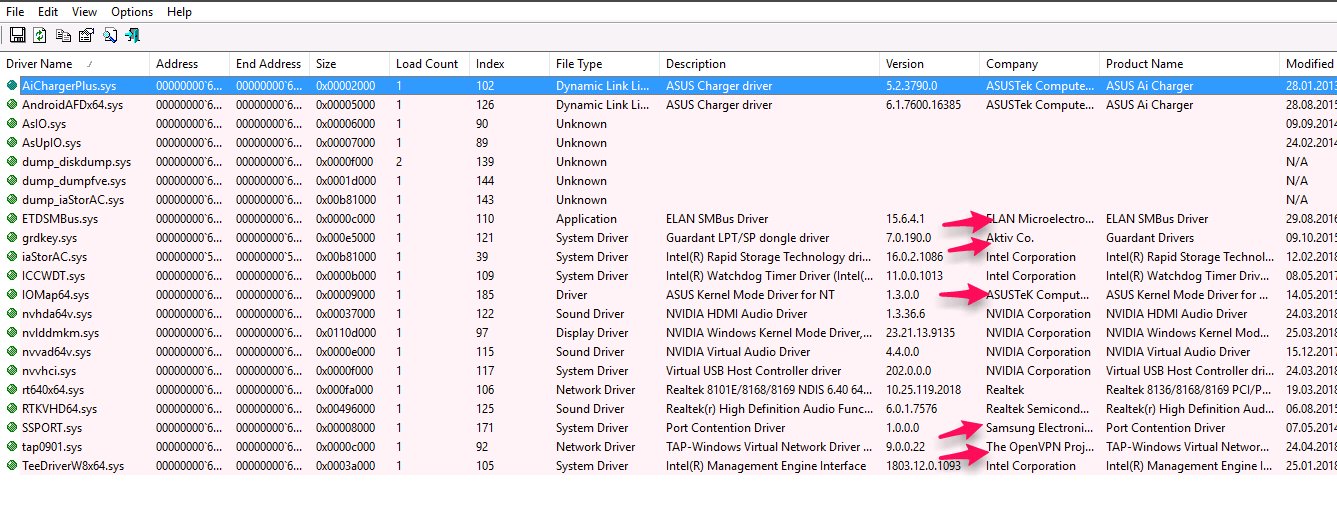
Task: Open the Options menu
Action: [x=132, y=12]
